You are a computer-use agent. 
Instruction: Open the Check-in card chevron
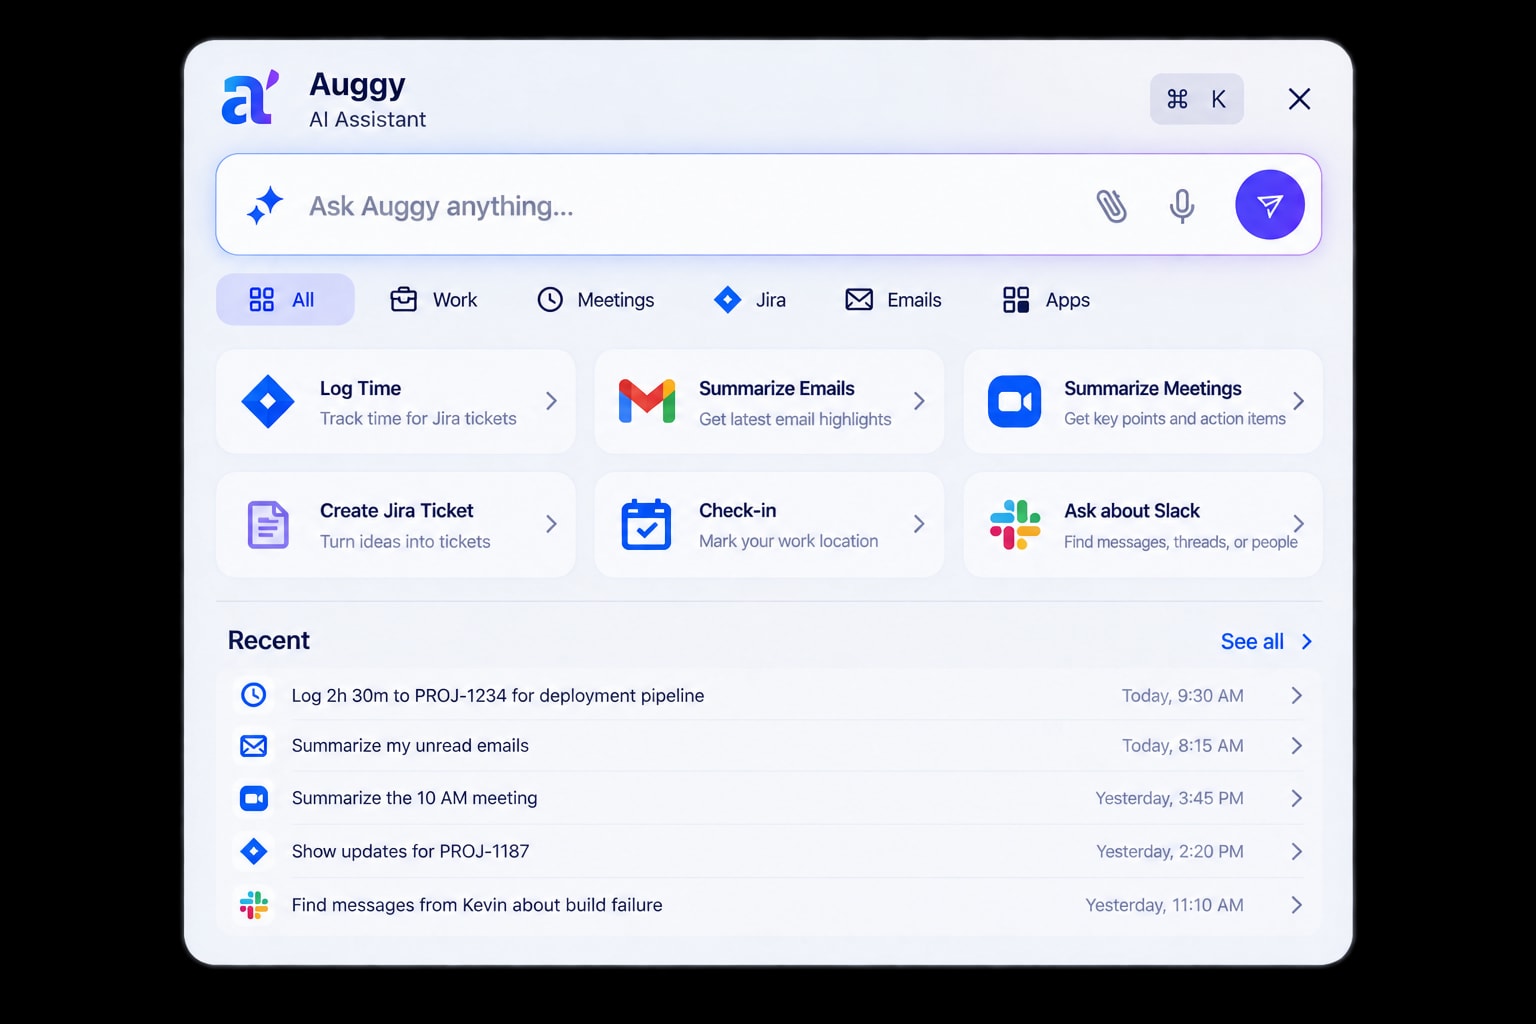tap(919, 524)
